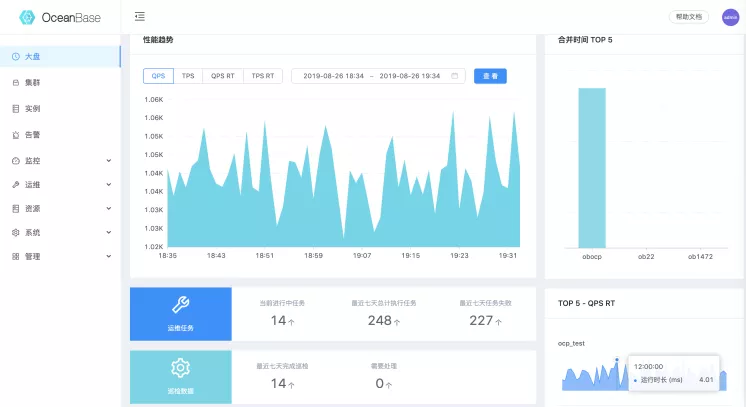Click the calendar icon in the date range
The width and height of the screenshot is (746, 407).
[454, 76]
